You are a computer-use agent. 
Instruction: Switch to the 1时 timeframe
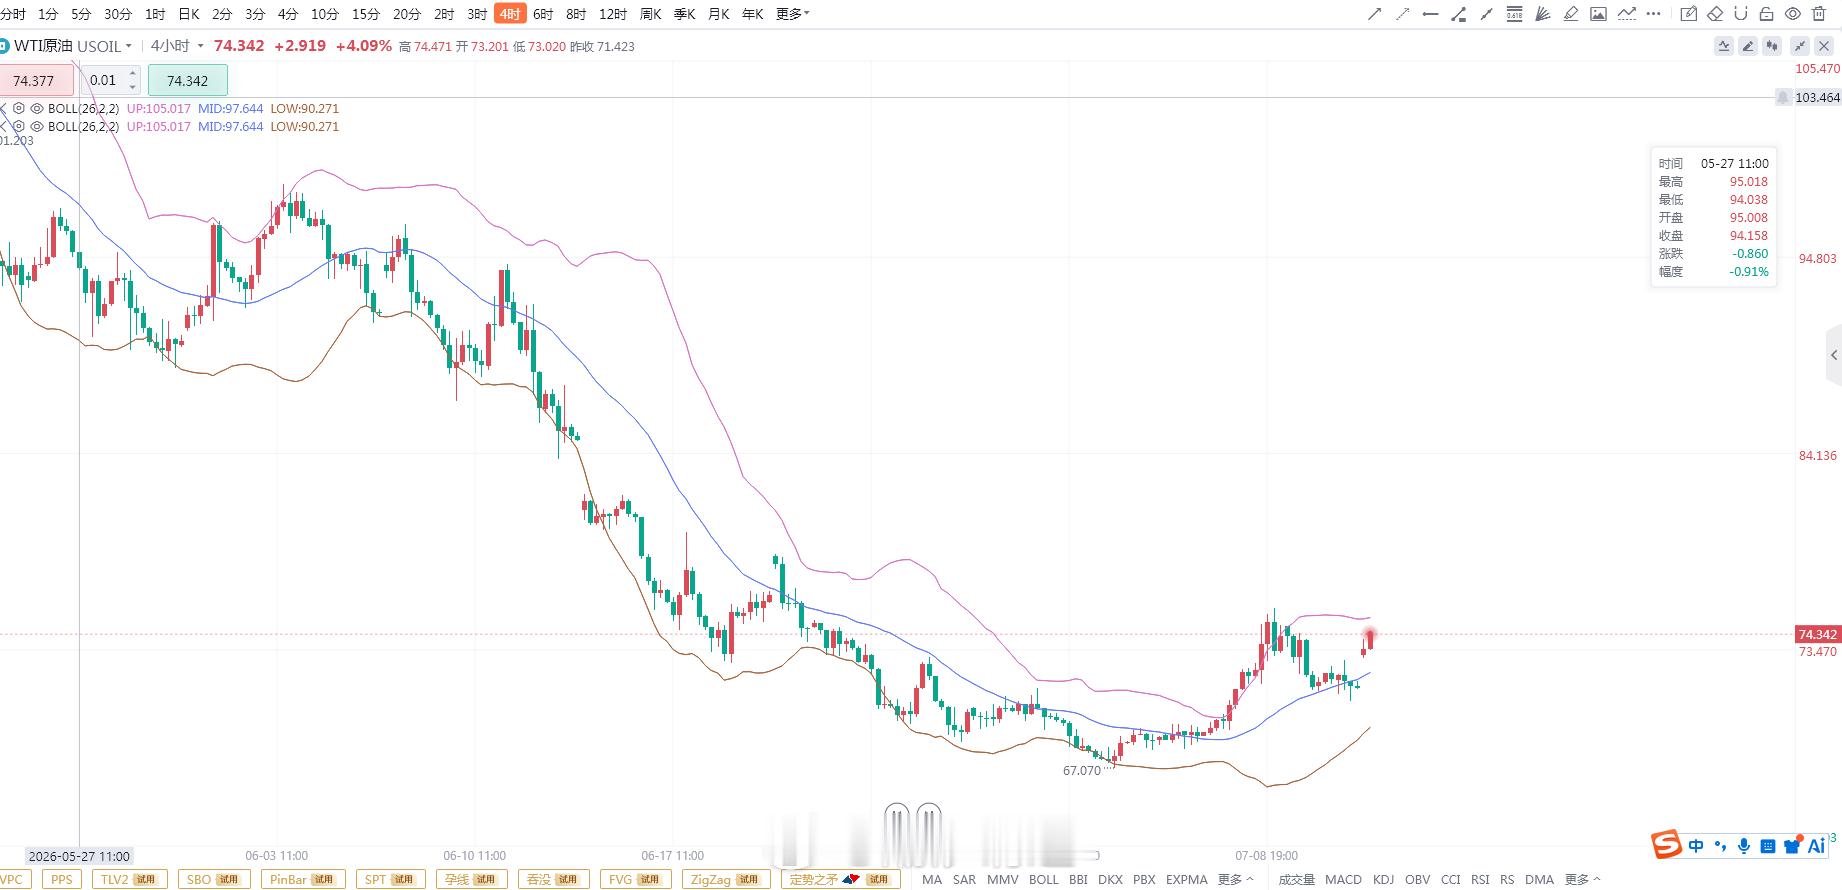(155, 14)
